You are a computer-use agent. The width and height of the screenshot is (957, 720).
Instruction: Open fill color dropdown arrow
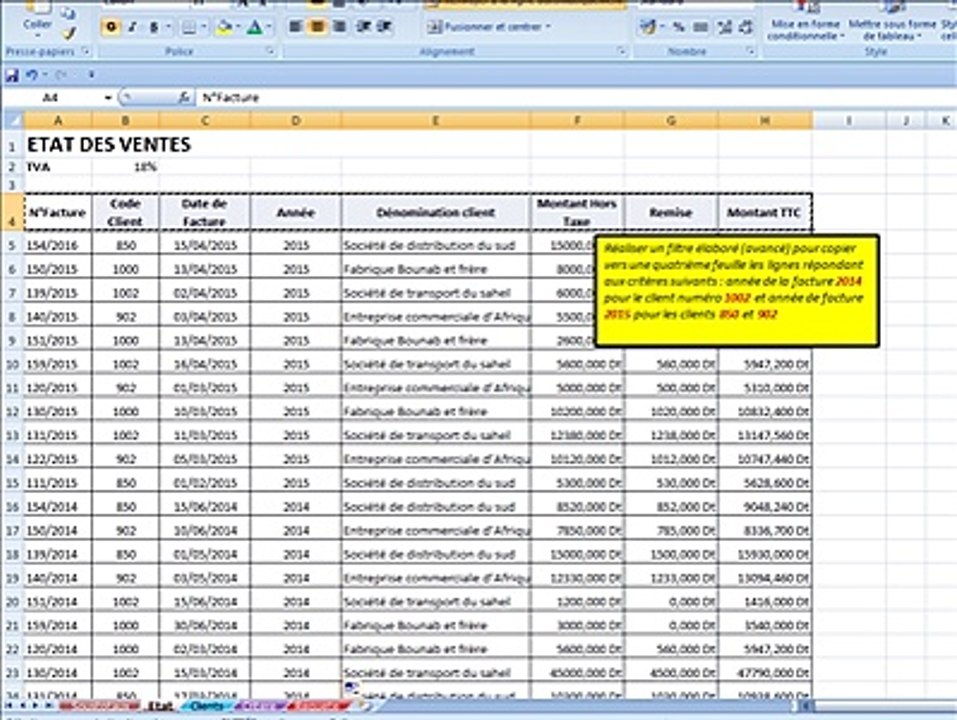click(x=238, y=27)
